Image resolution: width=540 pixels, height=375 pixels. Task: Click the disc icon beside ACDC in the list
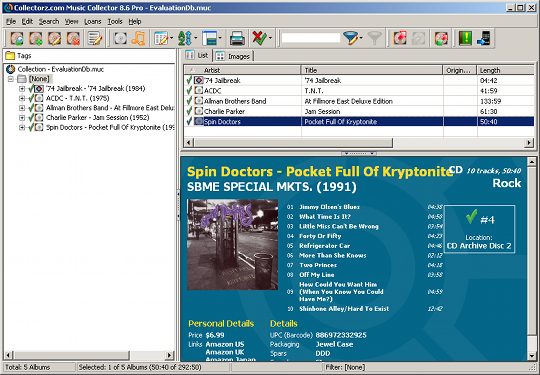click(198, 91)
